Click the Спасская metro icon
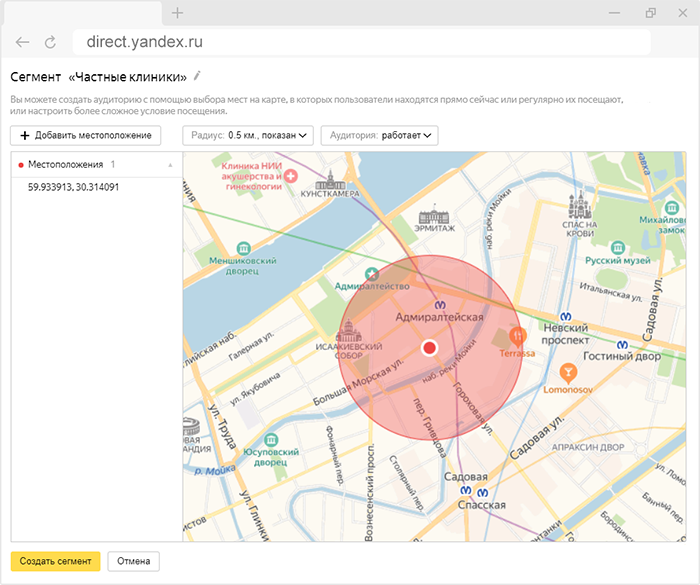Screen dimensions: 700x585 coord(483,493)
